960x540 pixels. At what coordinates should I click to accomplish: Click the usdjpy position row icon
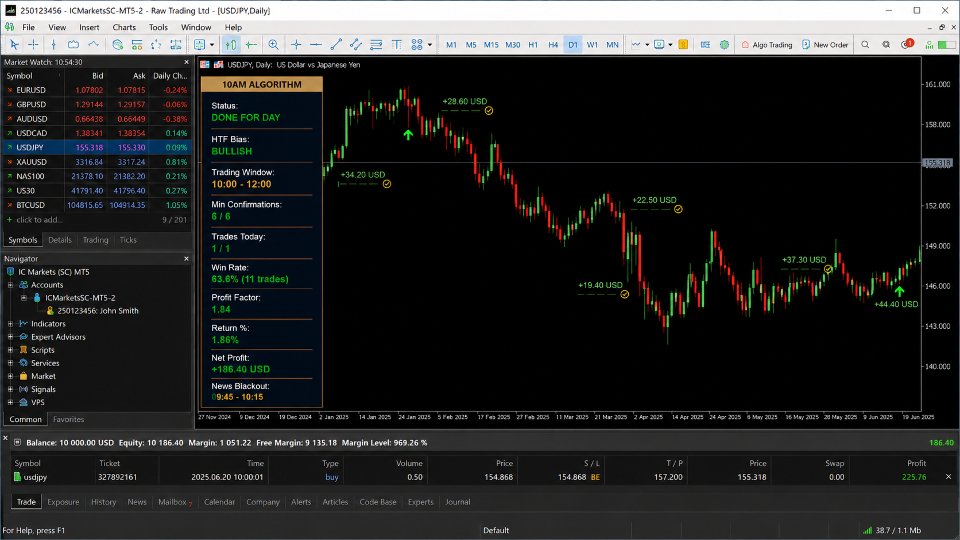click(17, 477)
